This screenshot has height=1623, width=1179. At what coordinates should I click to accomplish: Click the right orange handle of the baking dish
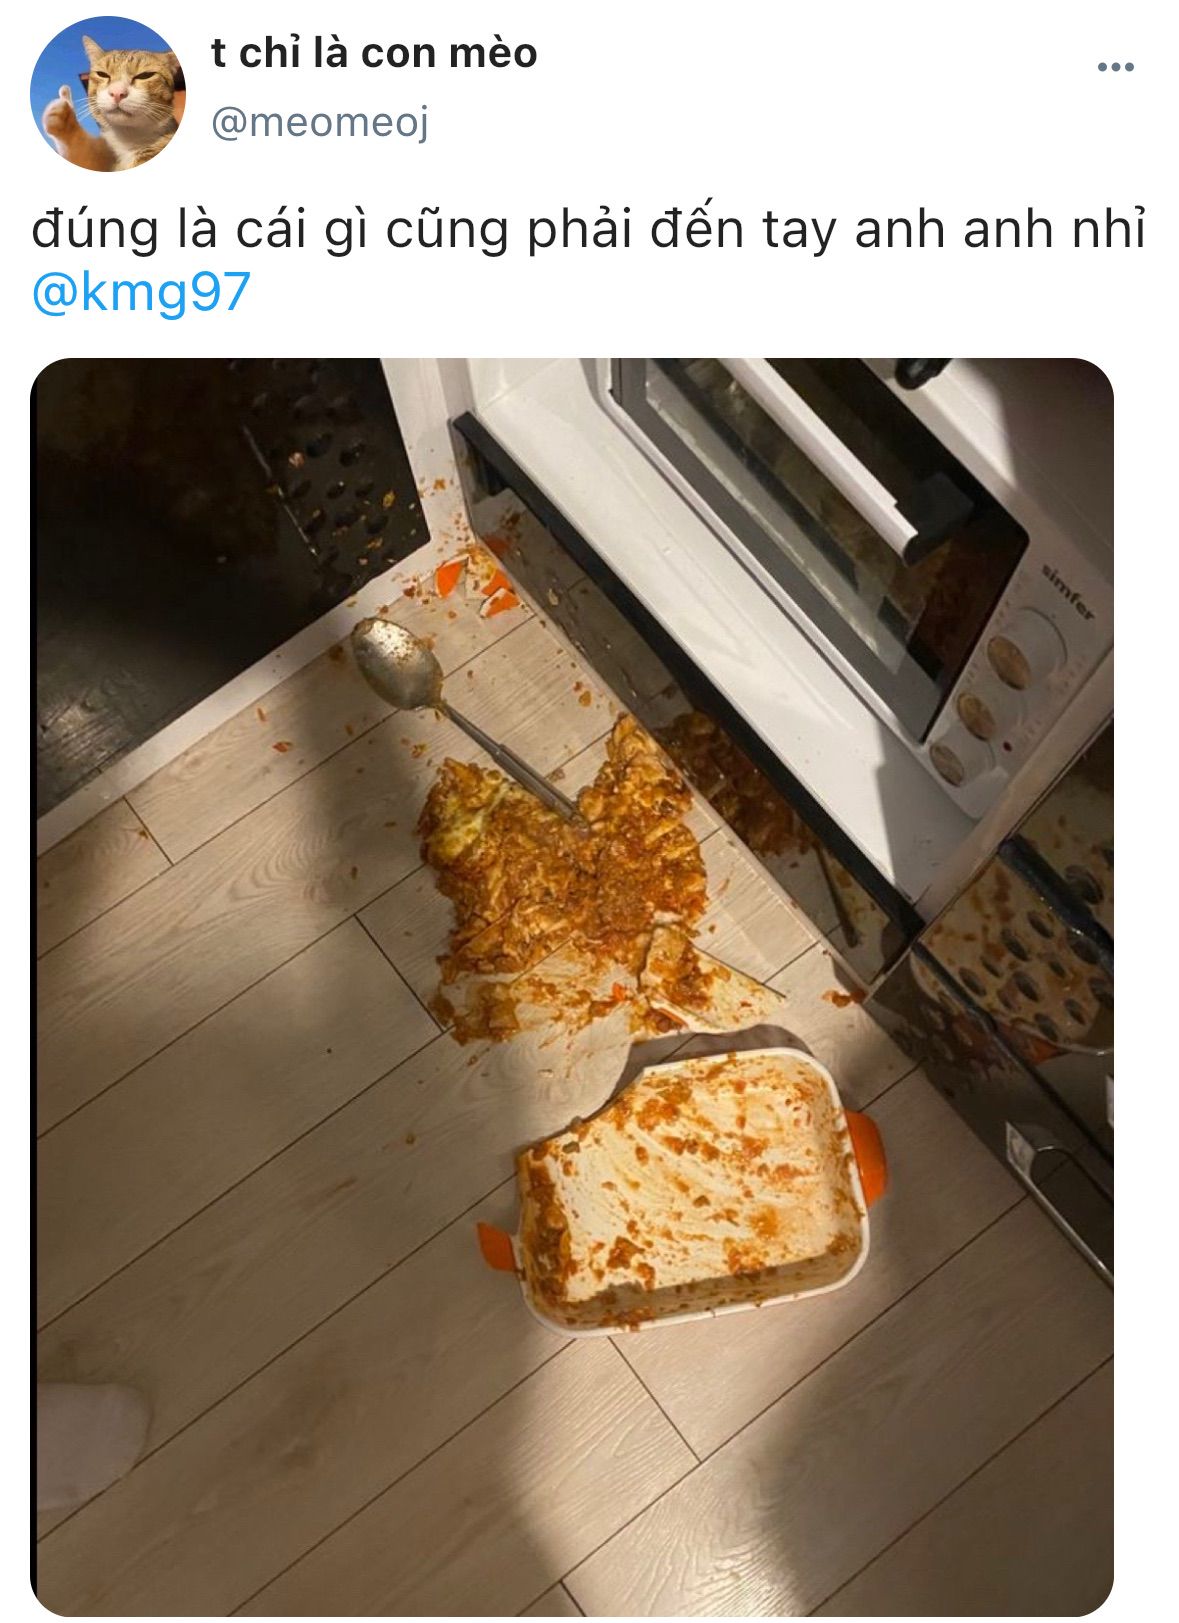[x=868, y=1156]
